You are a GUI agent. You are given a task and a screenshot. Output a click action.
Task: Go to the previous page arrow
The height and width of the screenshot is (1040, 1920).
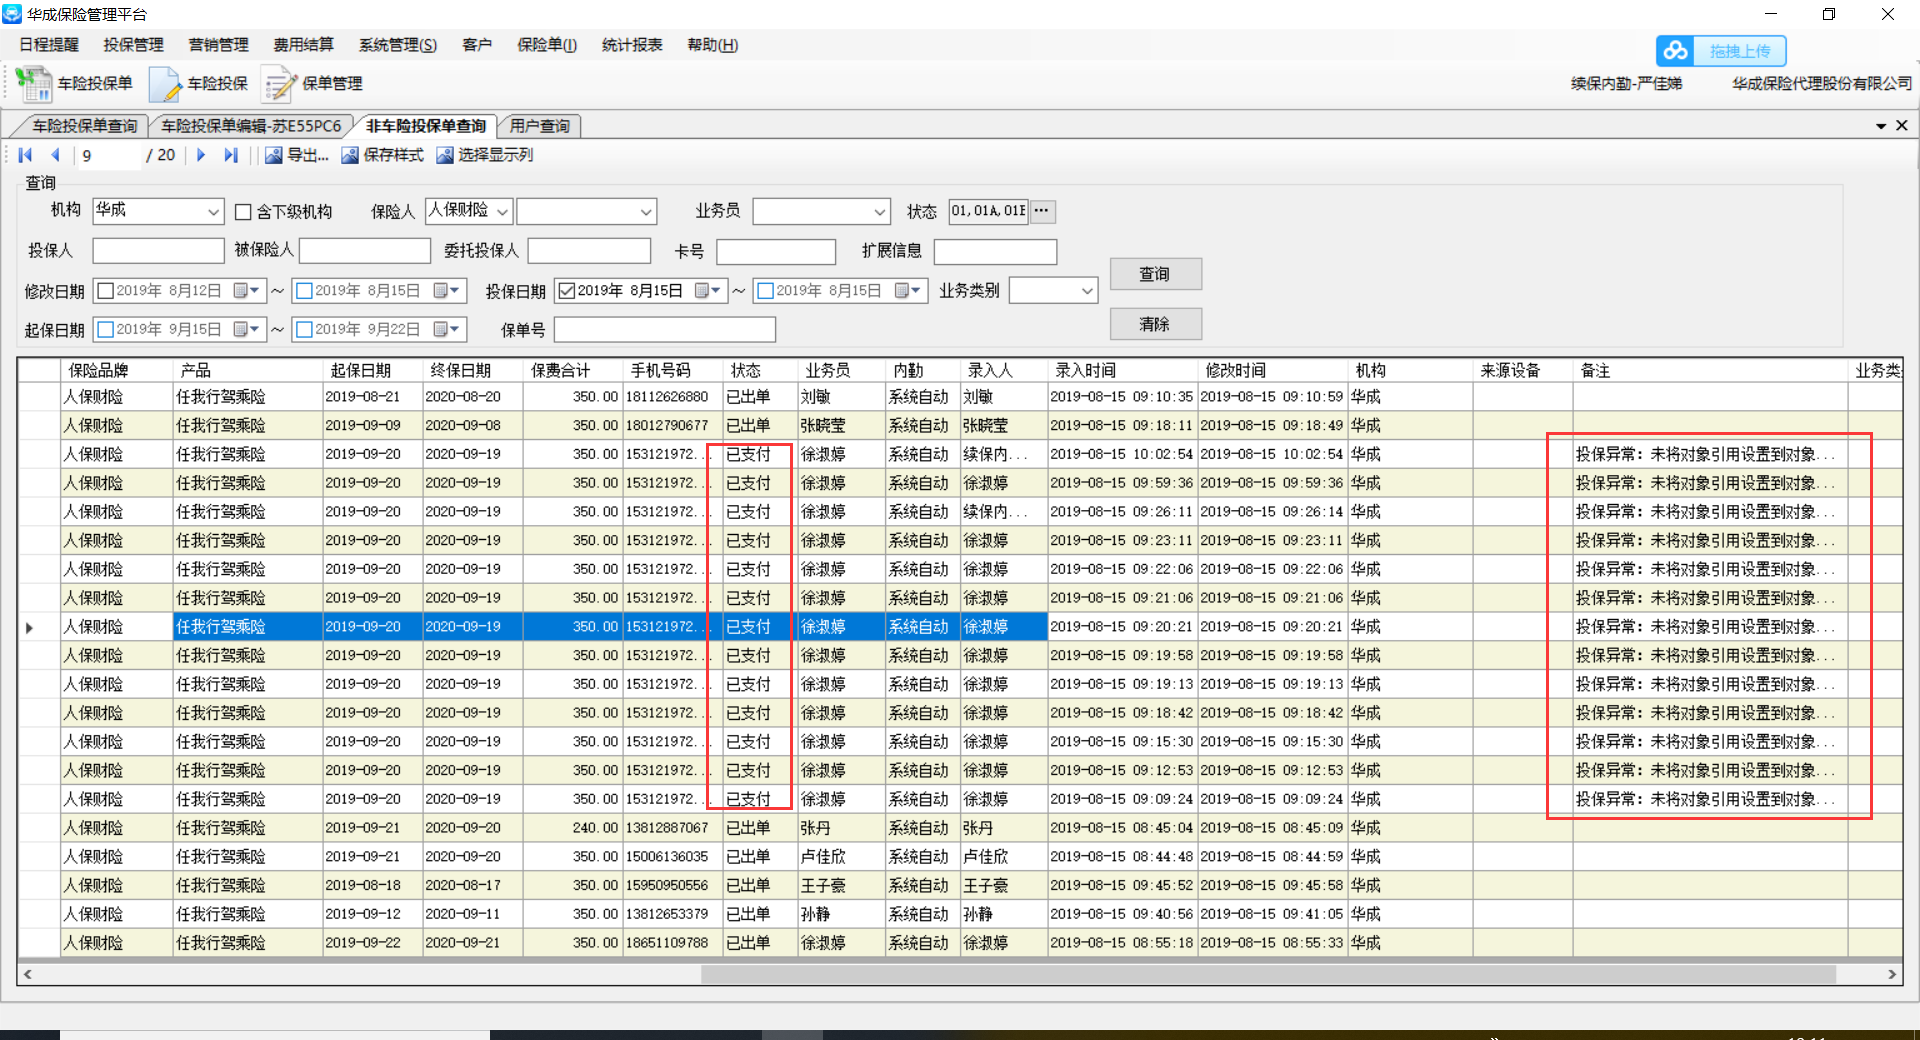56,155
